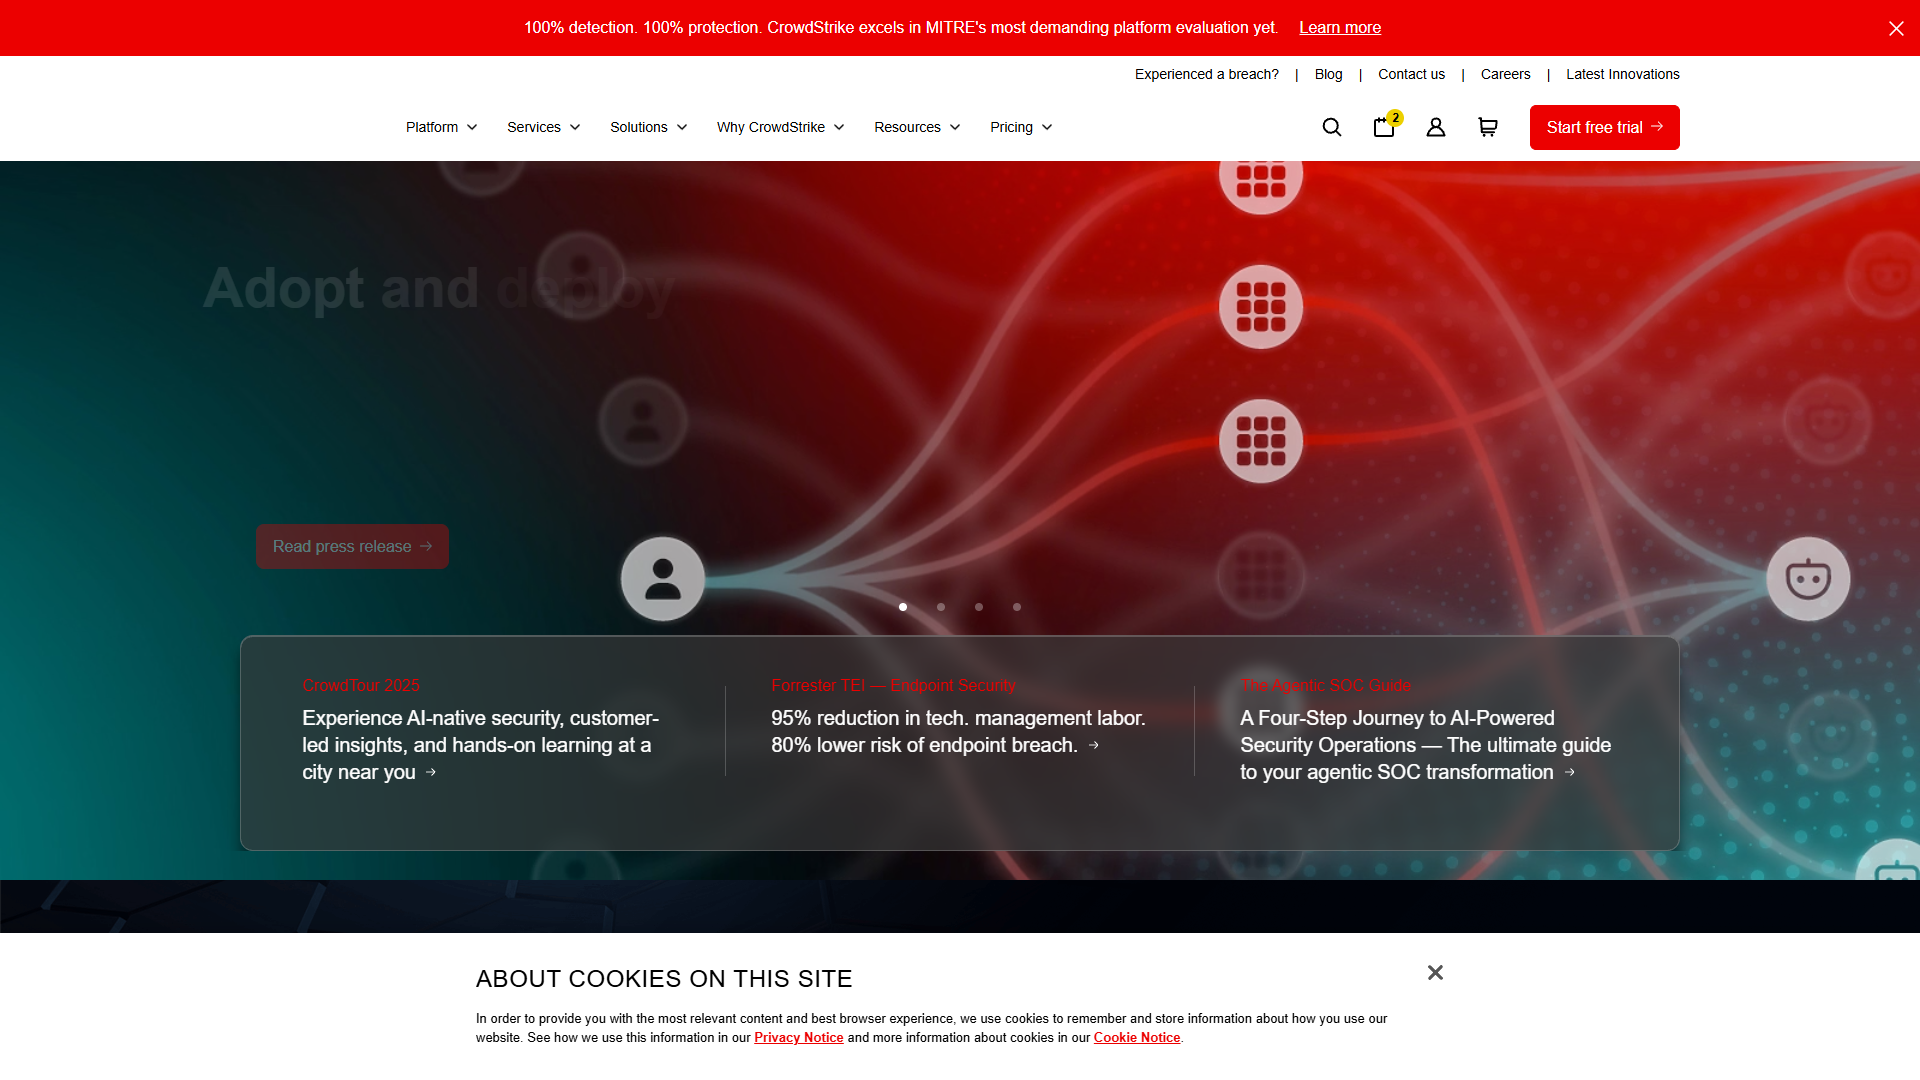This screenshot has height=1080, width=1920.
Task: Open the bag icon with 2 badge
Action: point(1385,126)
